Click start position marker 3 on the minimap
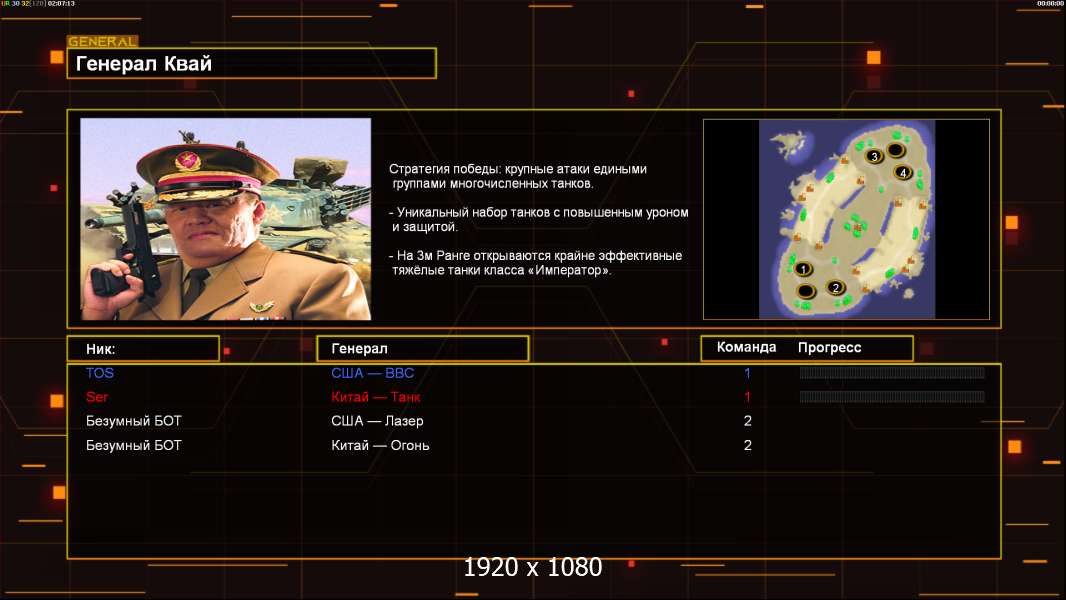This screenshot has height=600, width=1066. click(874, 156)
